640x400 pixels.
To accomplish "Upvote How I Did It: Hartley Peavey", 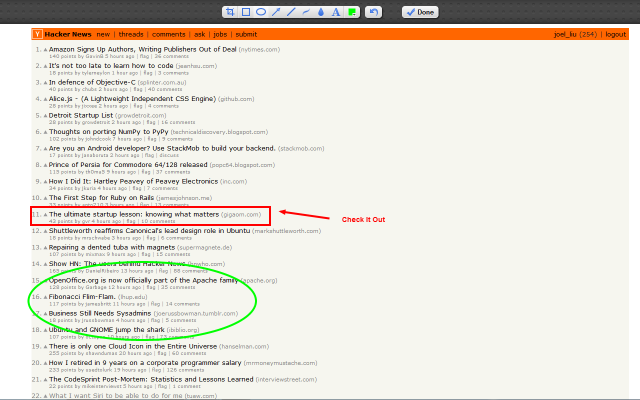I will pos(45,182).
